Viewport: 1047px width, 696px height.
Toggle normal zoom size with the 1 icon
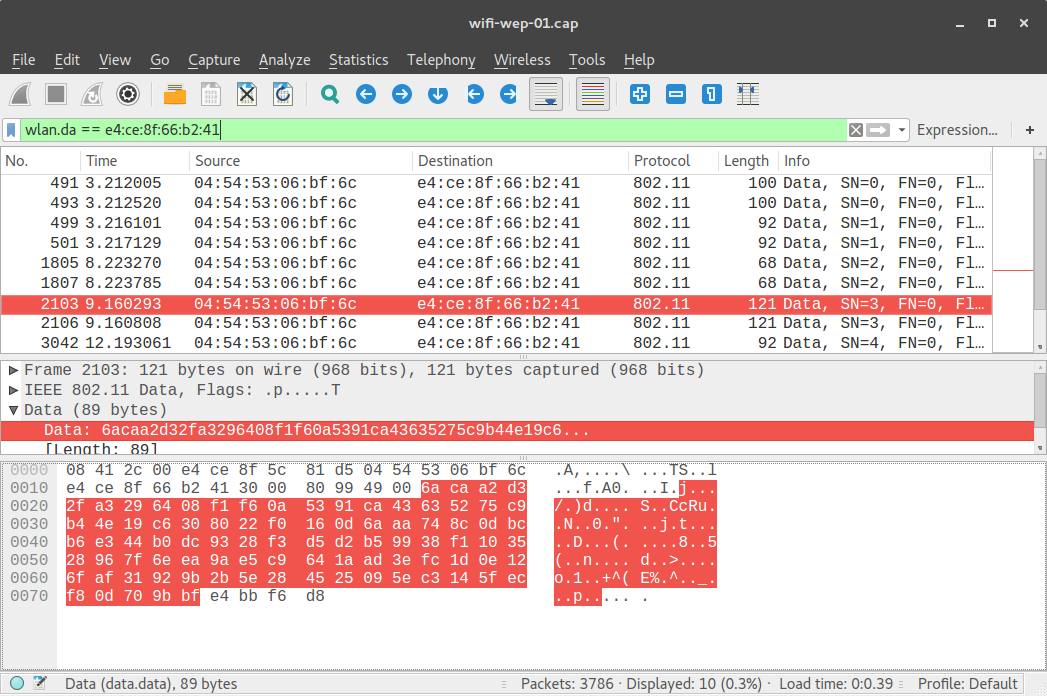coord(710,94)
